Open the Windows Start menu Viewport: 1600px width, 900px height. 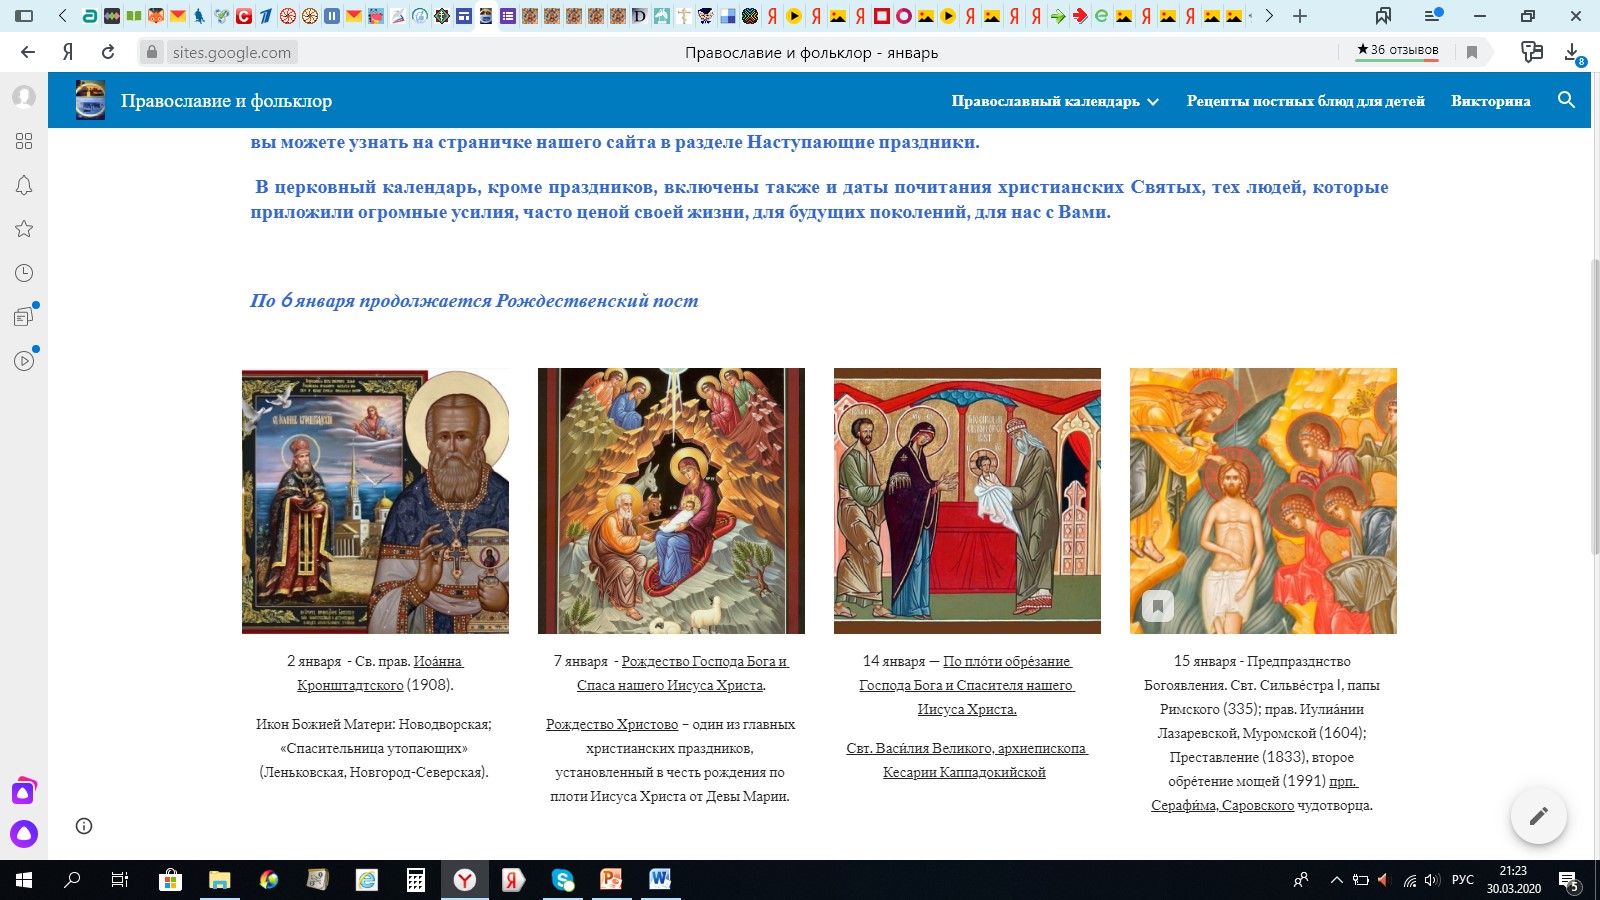[24, 880]
